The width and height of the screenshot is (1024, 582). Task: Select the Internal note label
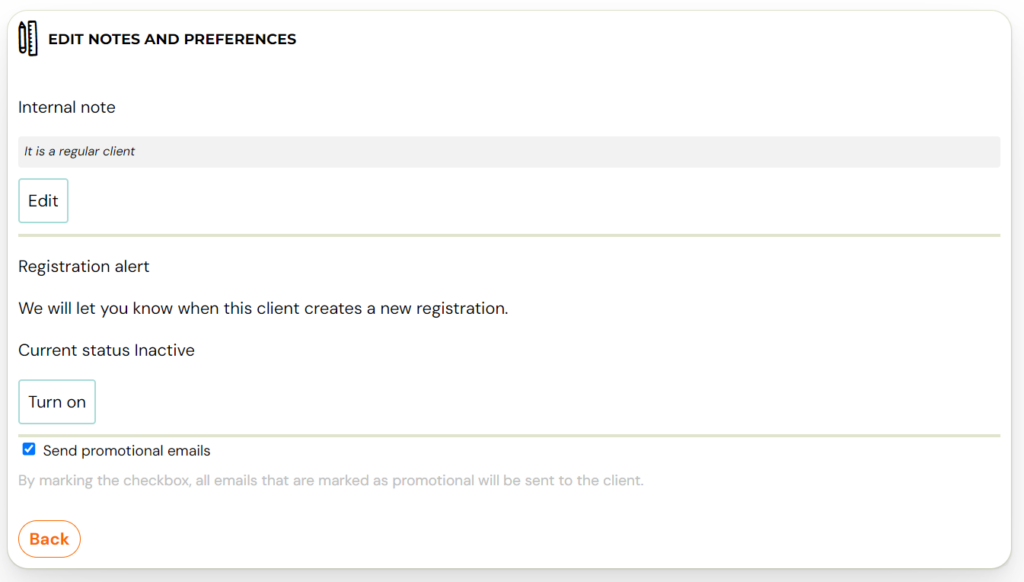point(67,107)
